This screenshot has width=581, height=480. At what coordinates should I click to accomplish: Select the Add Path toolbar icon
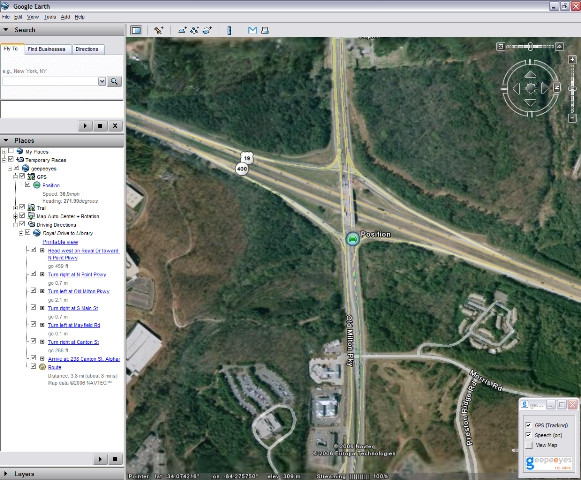pyautogui.click(x=194, y=30)
